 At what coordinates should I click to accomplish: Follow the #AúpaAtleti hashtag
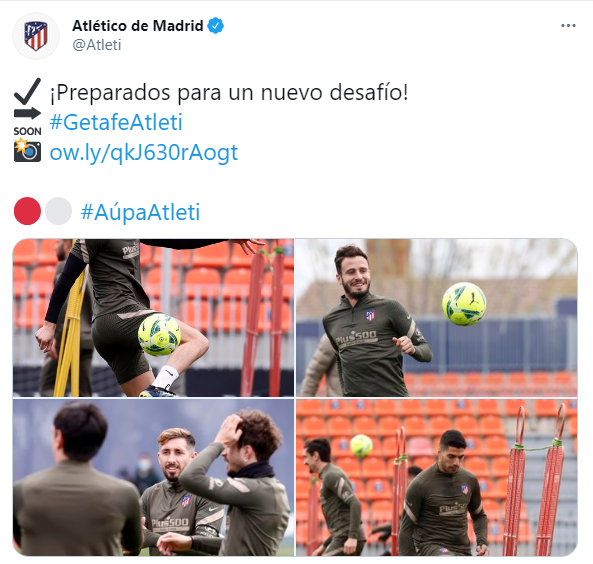[140, 212]
